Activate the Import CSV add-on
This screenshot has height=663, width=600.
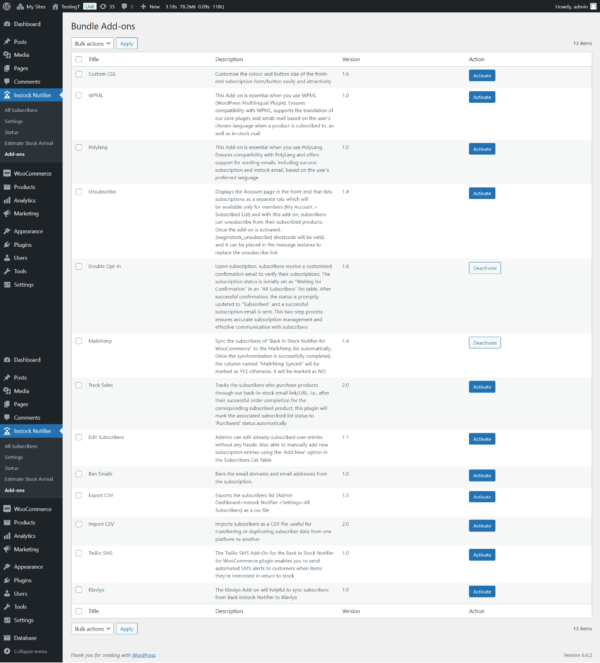(482, 526)
